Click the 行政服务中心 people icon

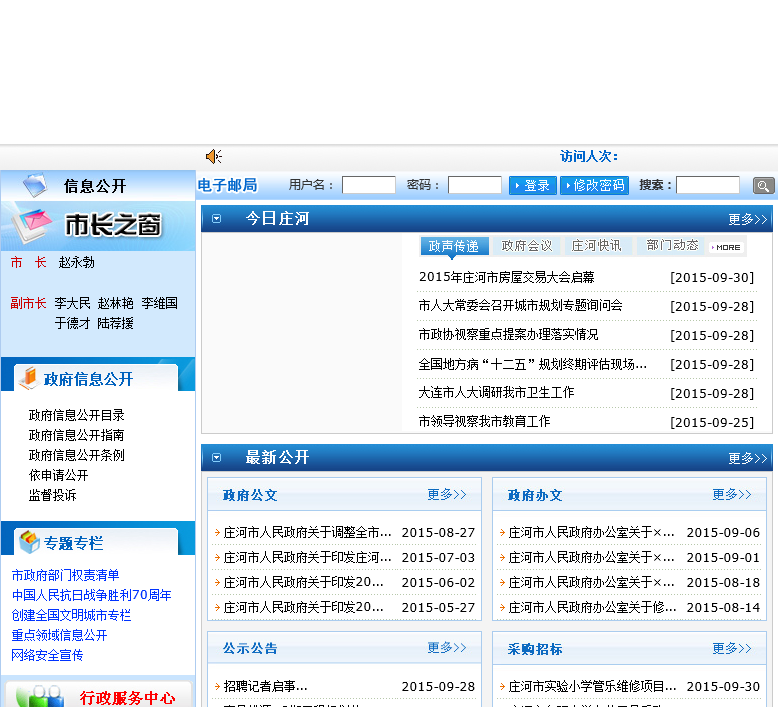point(40,696)
